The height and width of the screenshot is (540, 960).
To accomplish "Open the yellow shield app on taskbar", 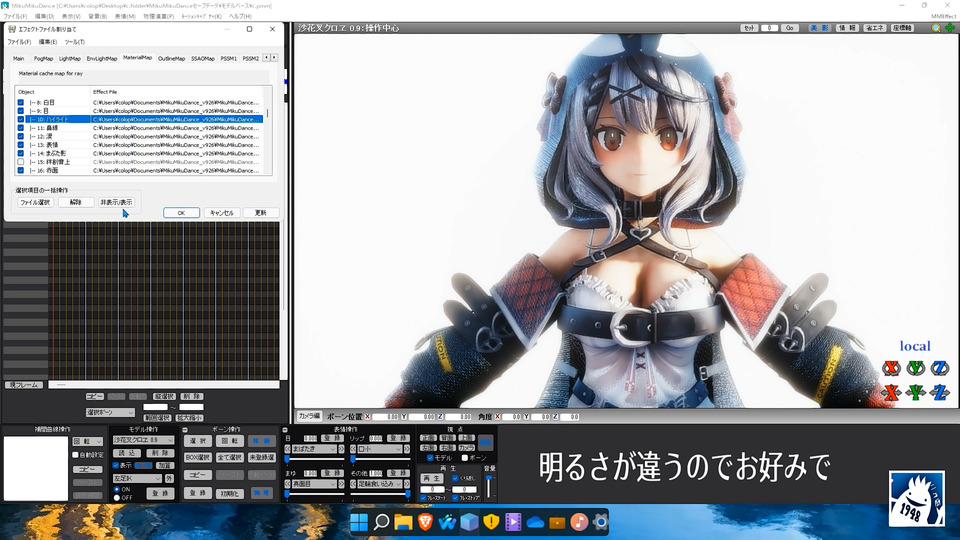I will (491, 522).
